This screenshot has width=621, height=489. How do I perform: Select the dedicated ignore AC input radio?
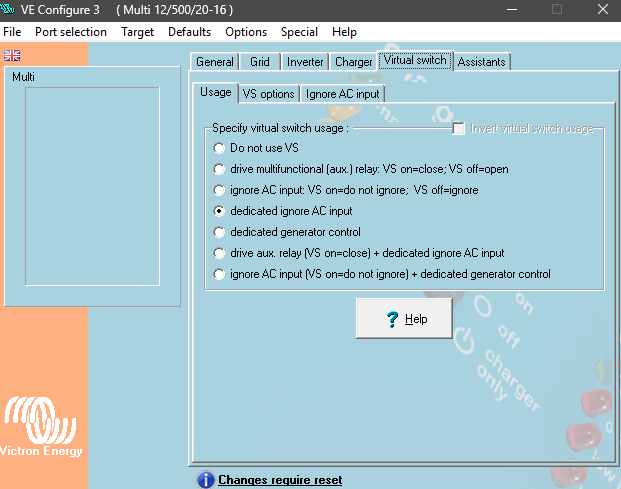pos(219,211)
